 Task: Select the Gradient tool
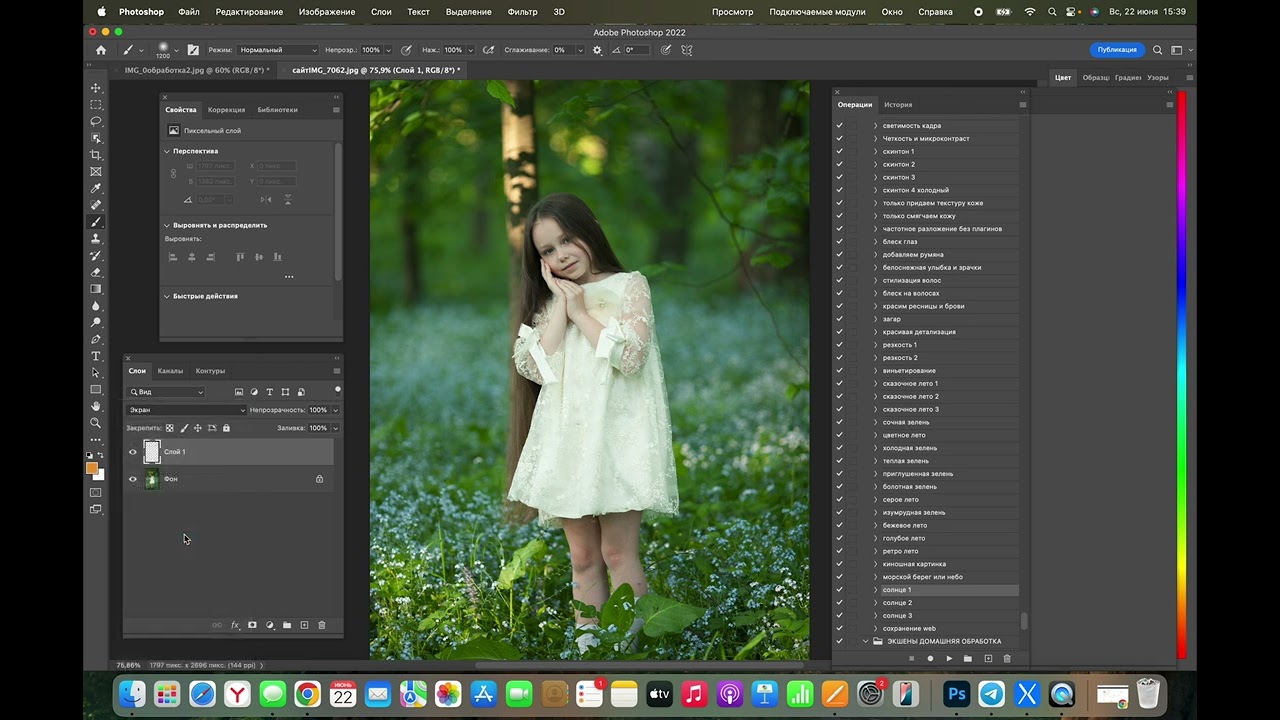click(x=96, y=289)
